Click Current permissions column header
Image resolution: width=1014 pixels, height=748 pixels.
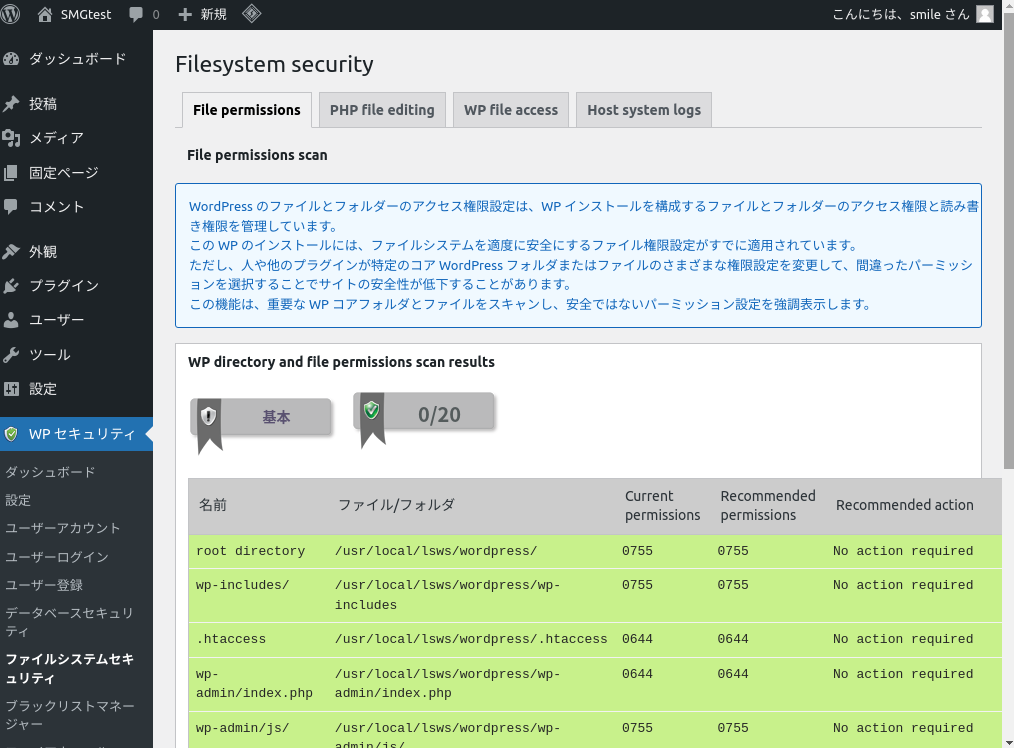click(662, 506)
